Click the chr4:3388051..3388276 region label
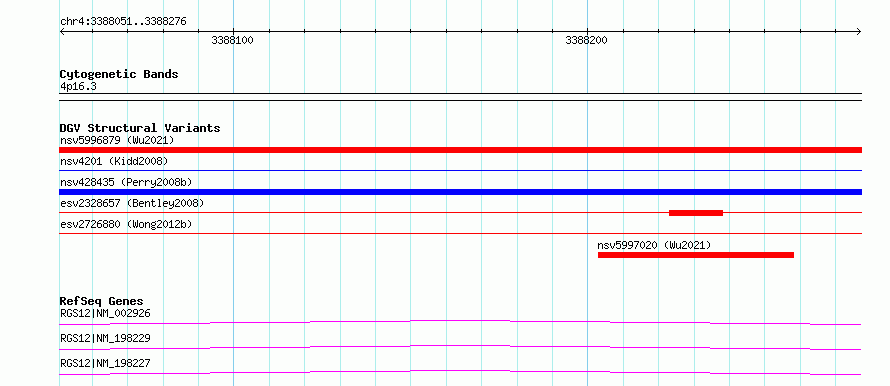The height and width of the screenshot is (386, 890). click(123, 22)
